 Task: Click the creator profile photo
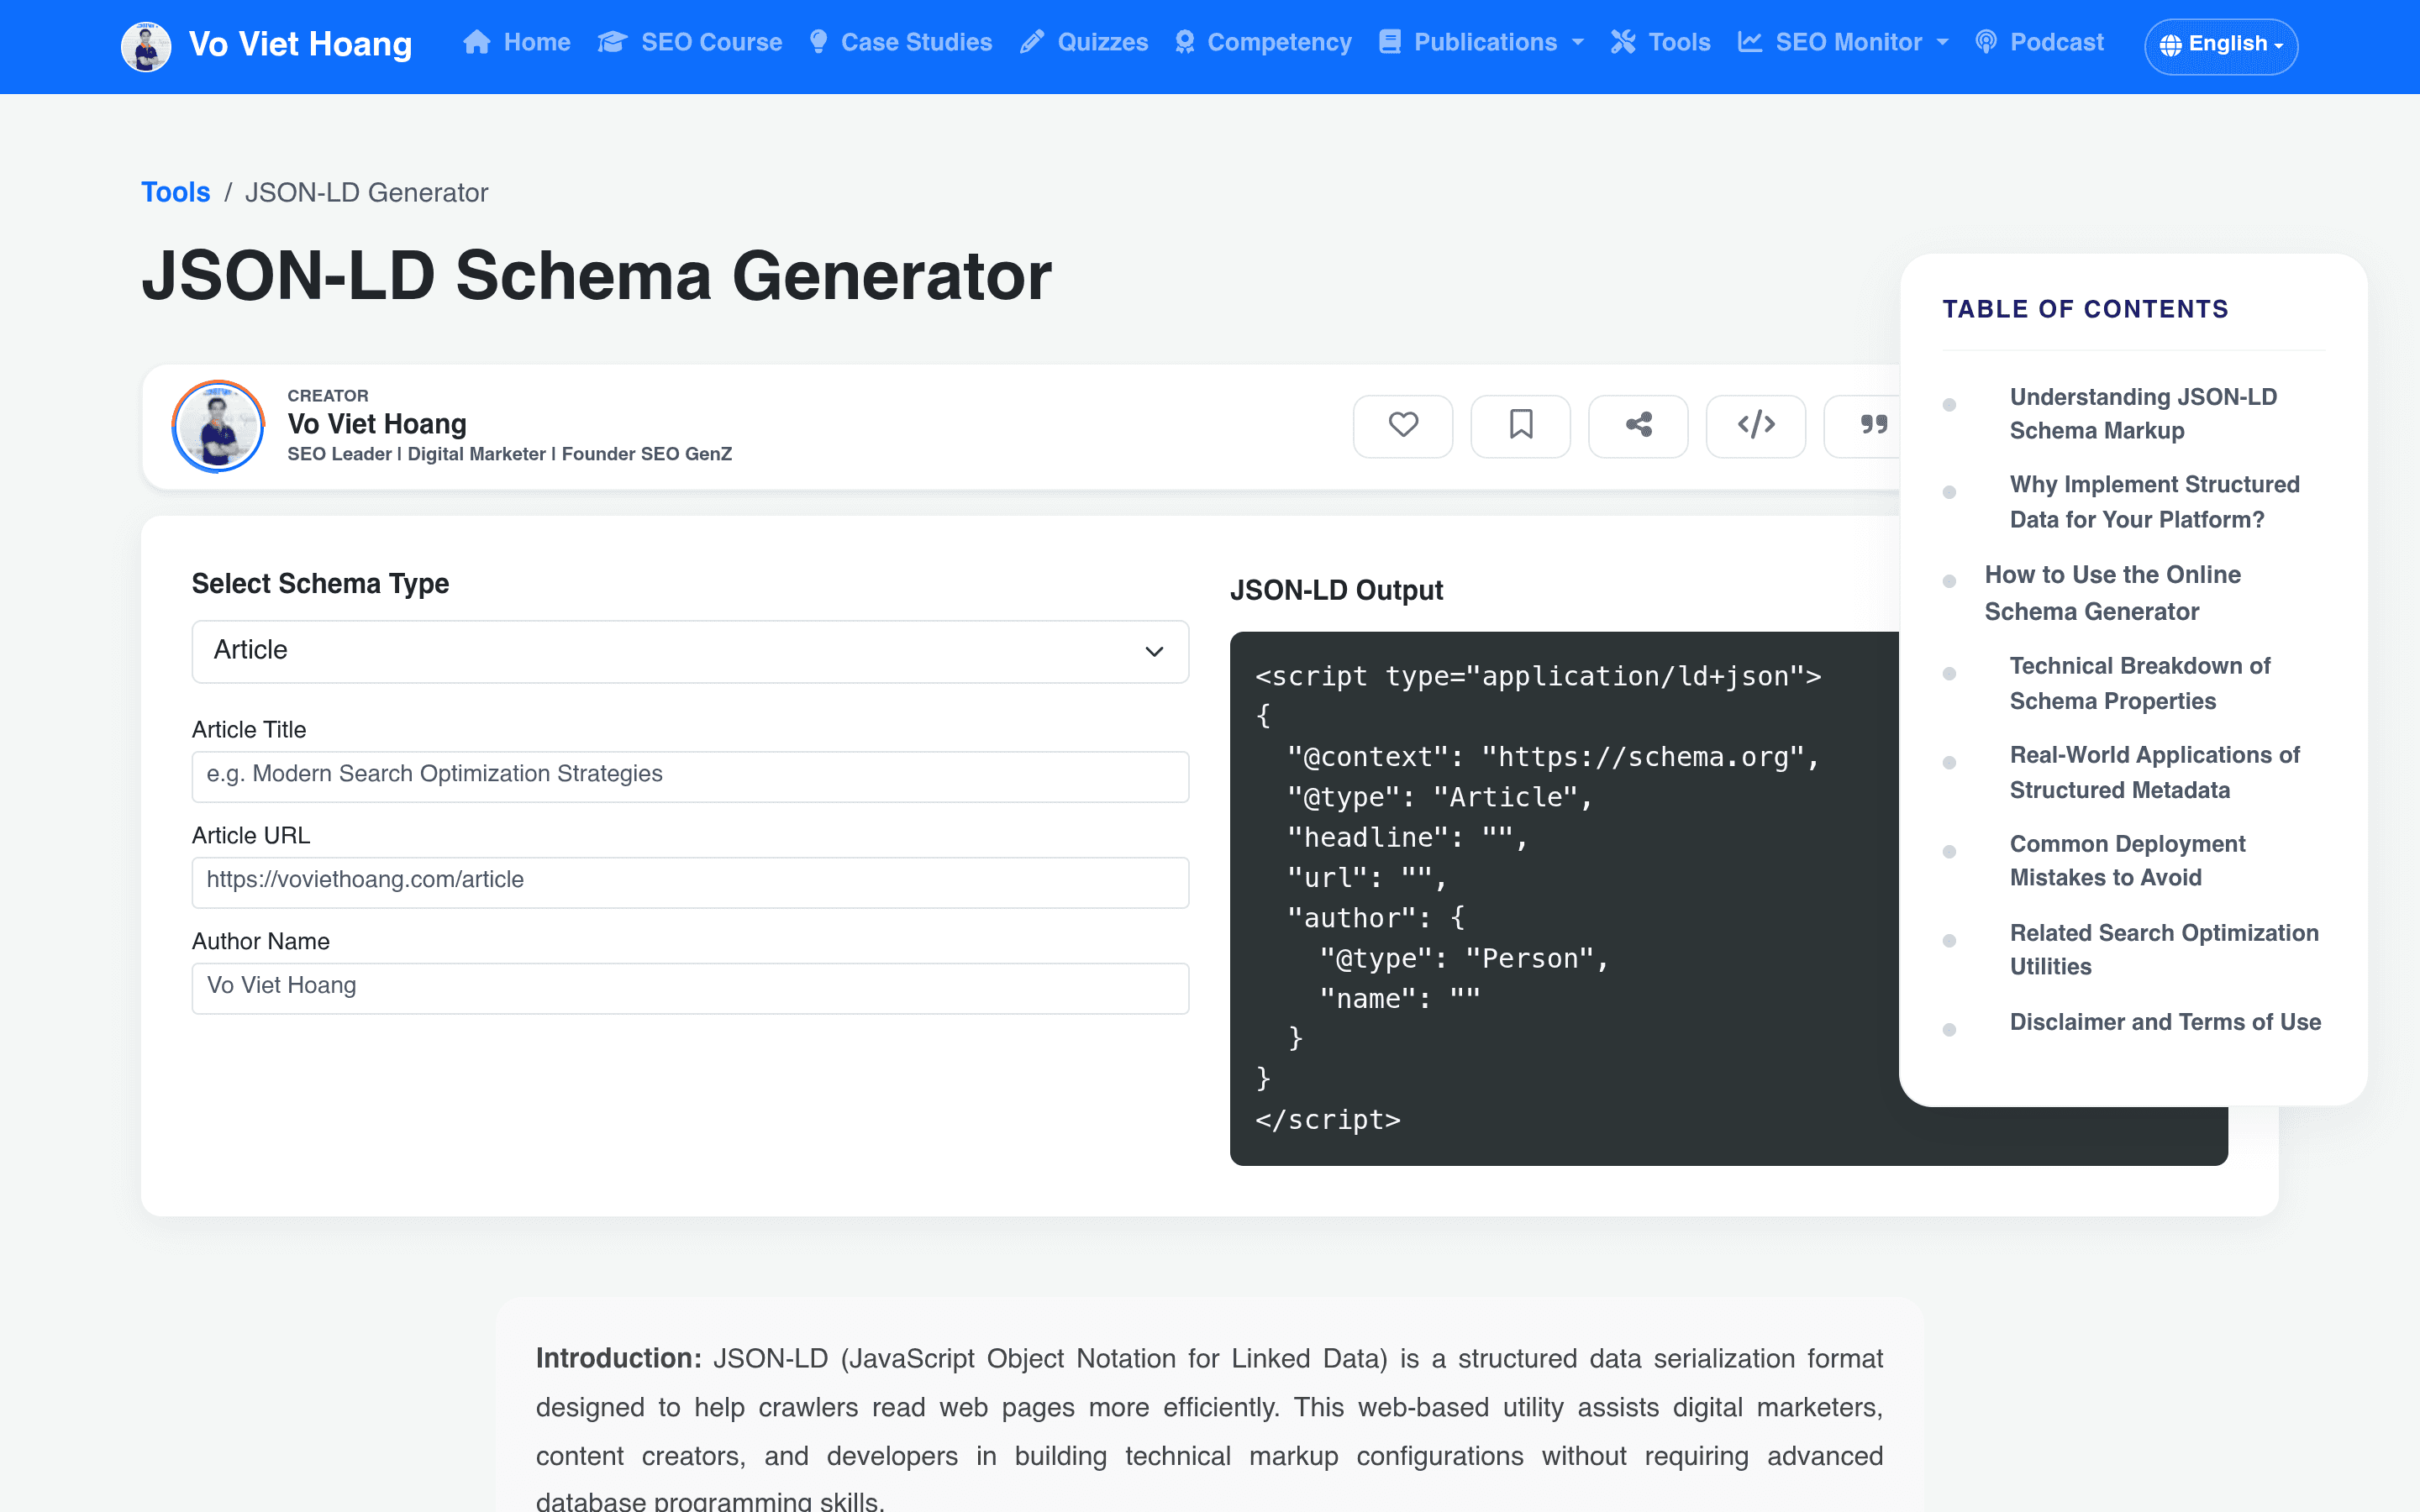(x=218, y=426)
